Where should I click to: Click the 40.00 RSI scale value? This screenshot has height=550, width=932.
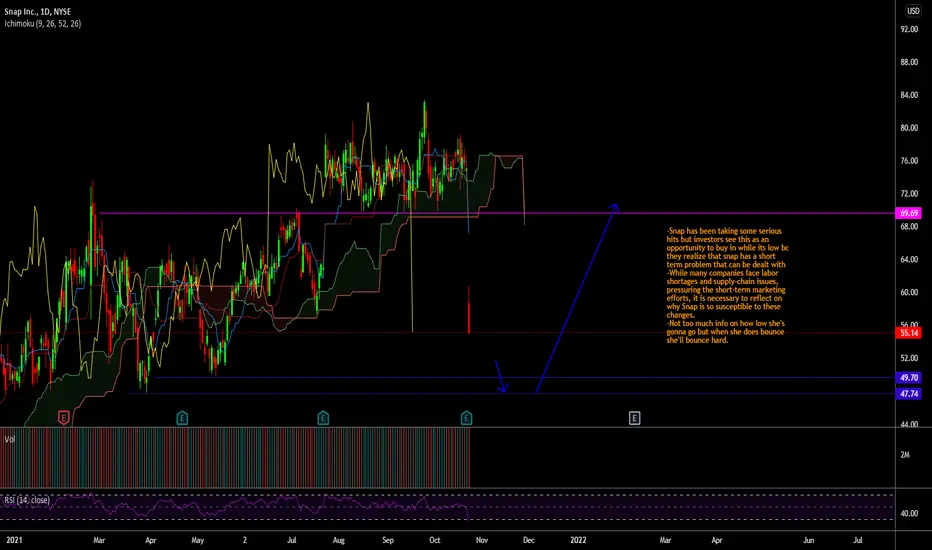pyautogui.click(x=909, y=514)
